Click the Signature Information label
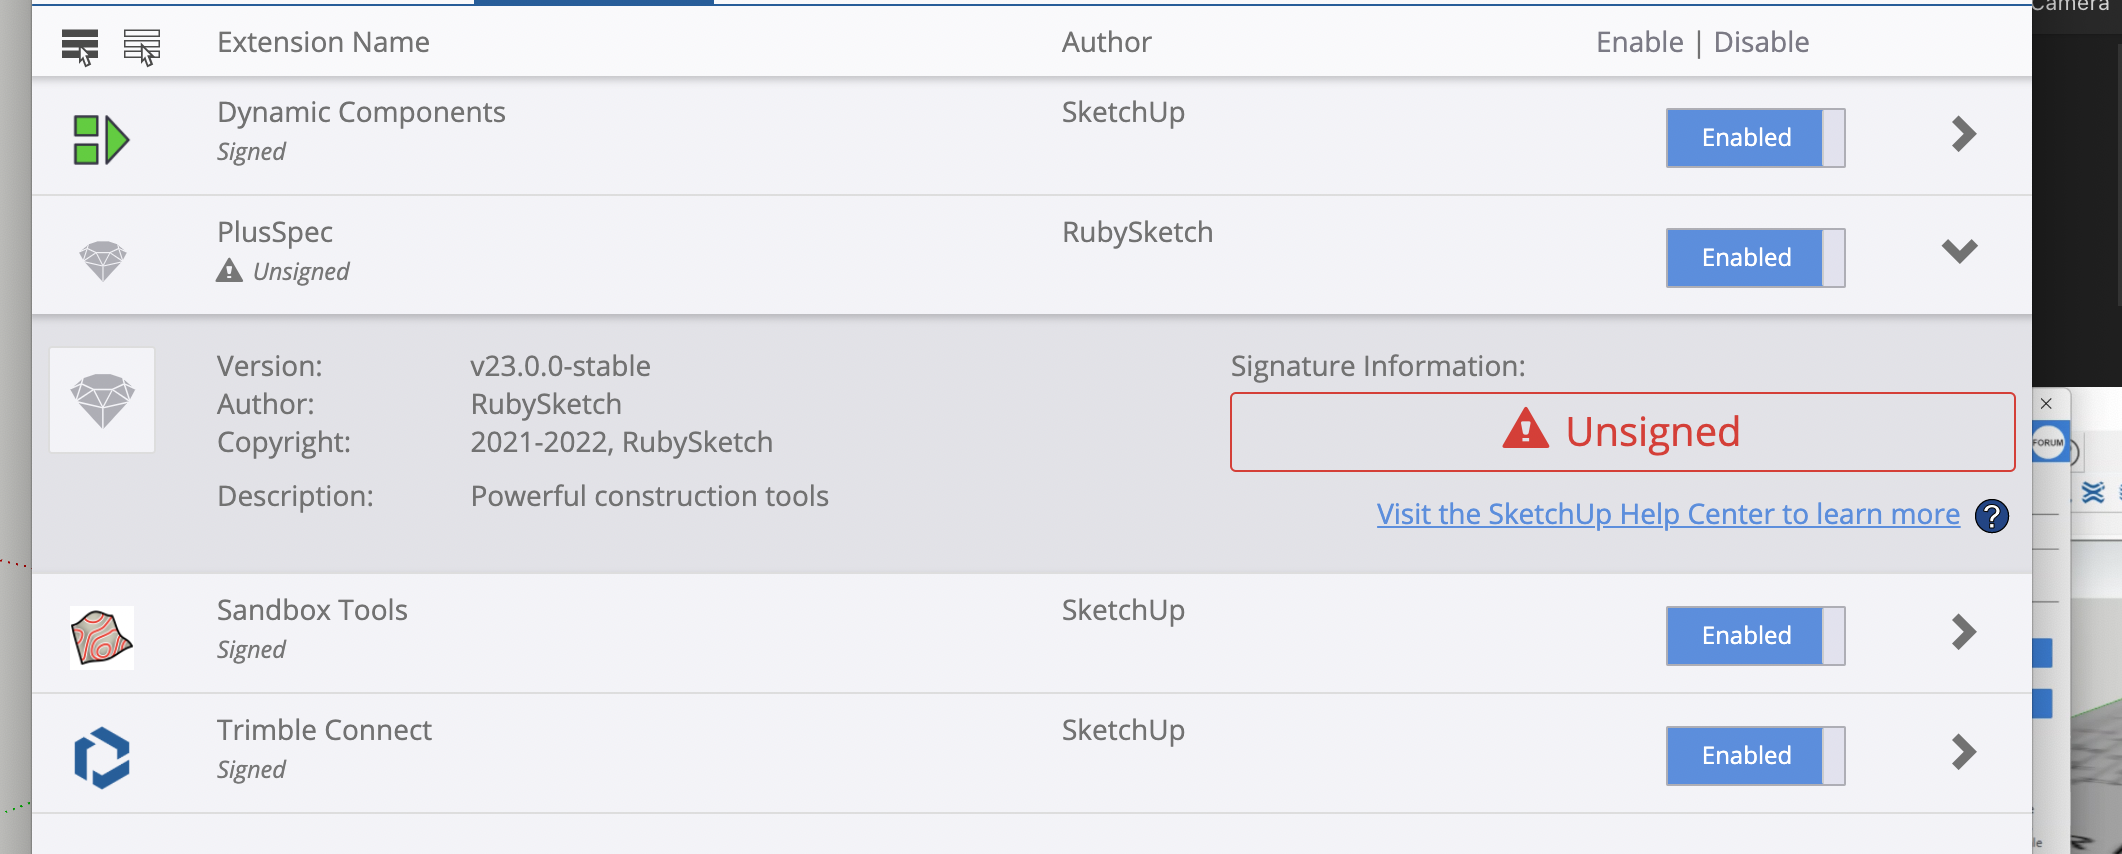Image resolution: width=2122 pixels, height=854 pixels. coord(1378,366)
